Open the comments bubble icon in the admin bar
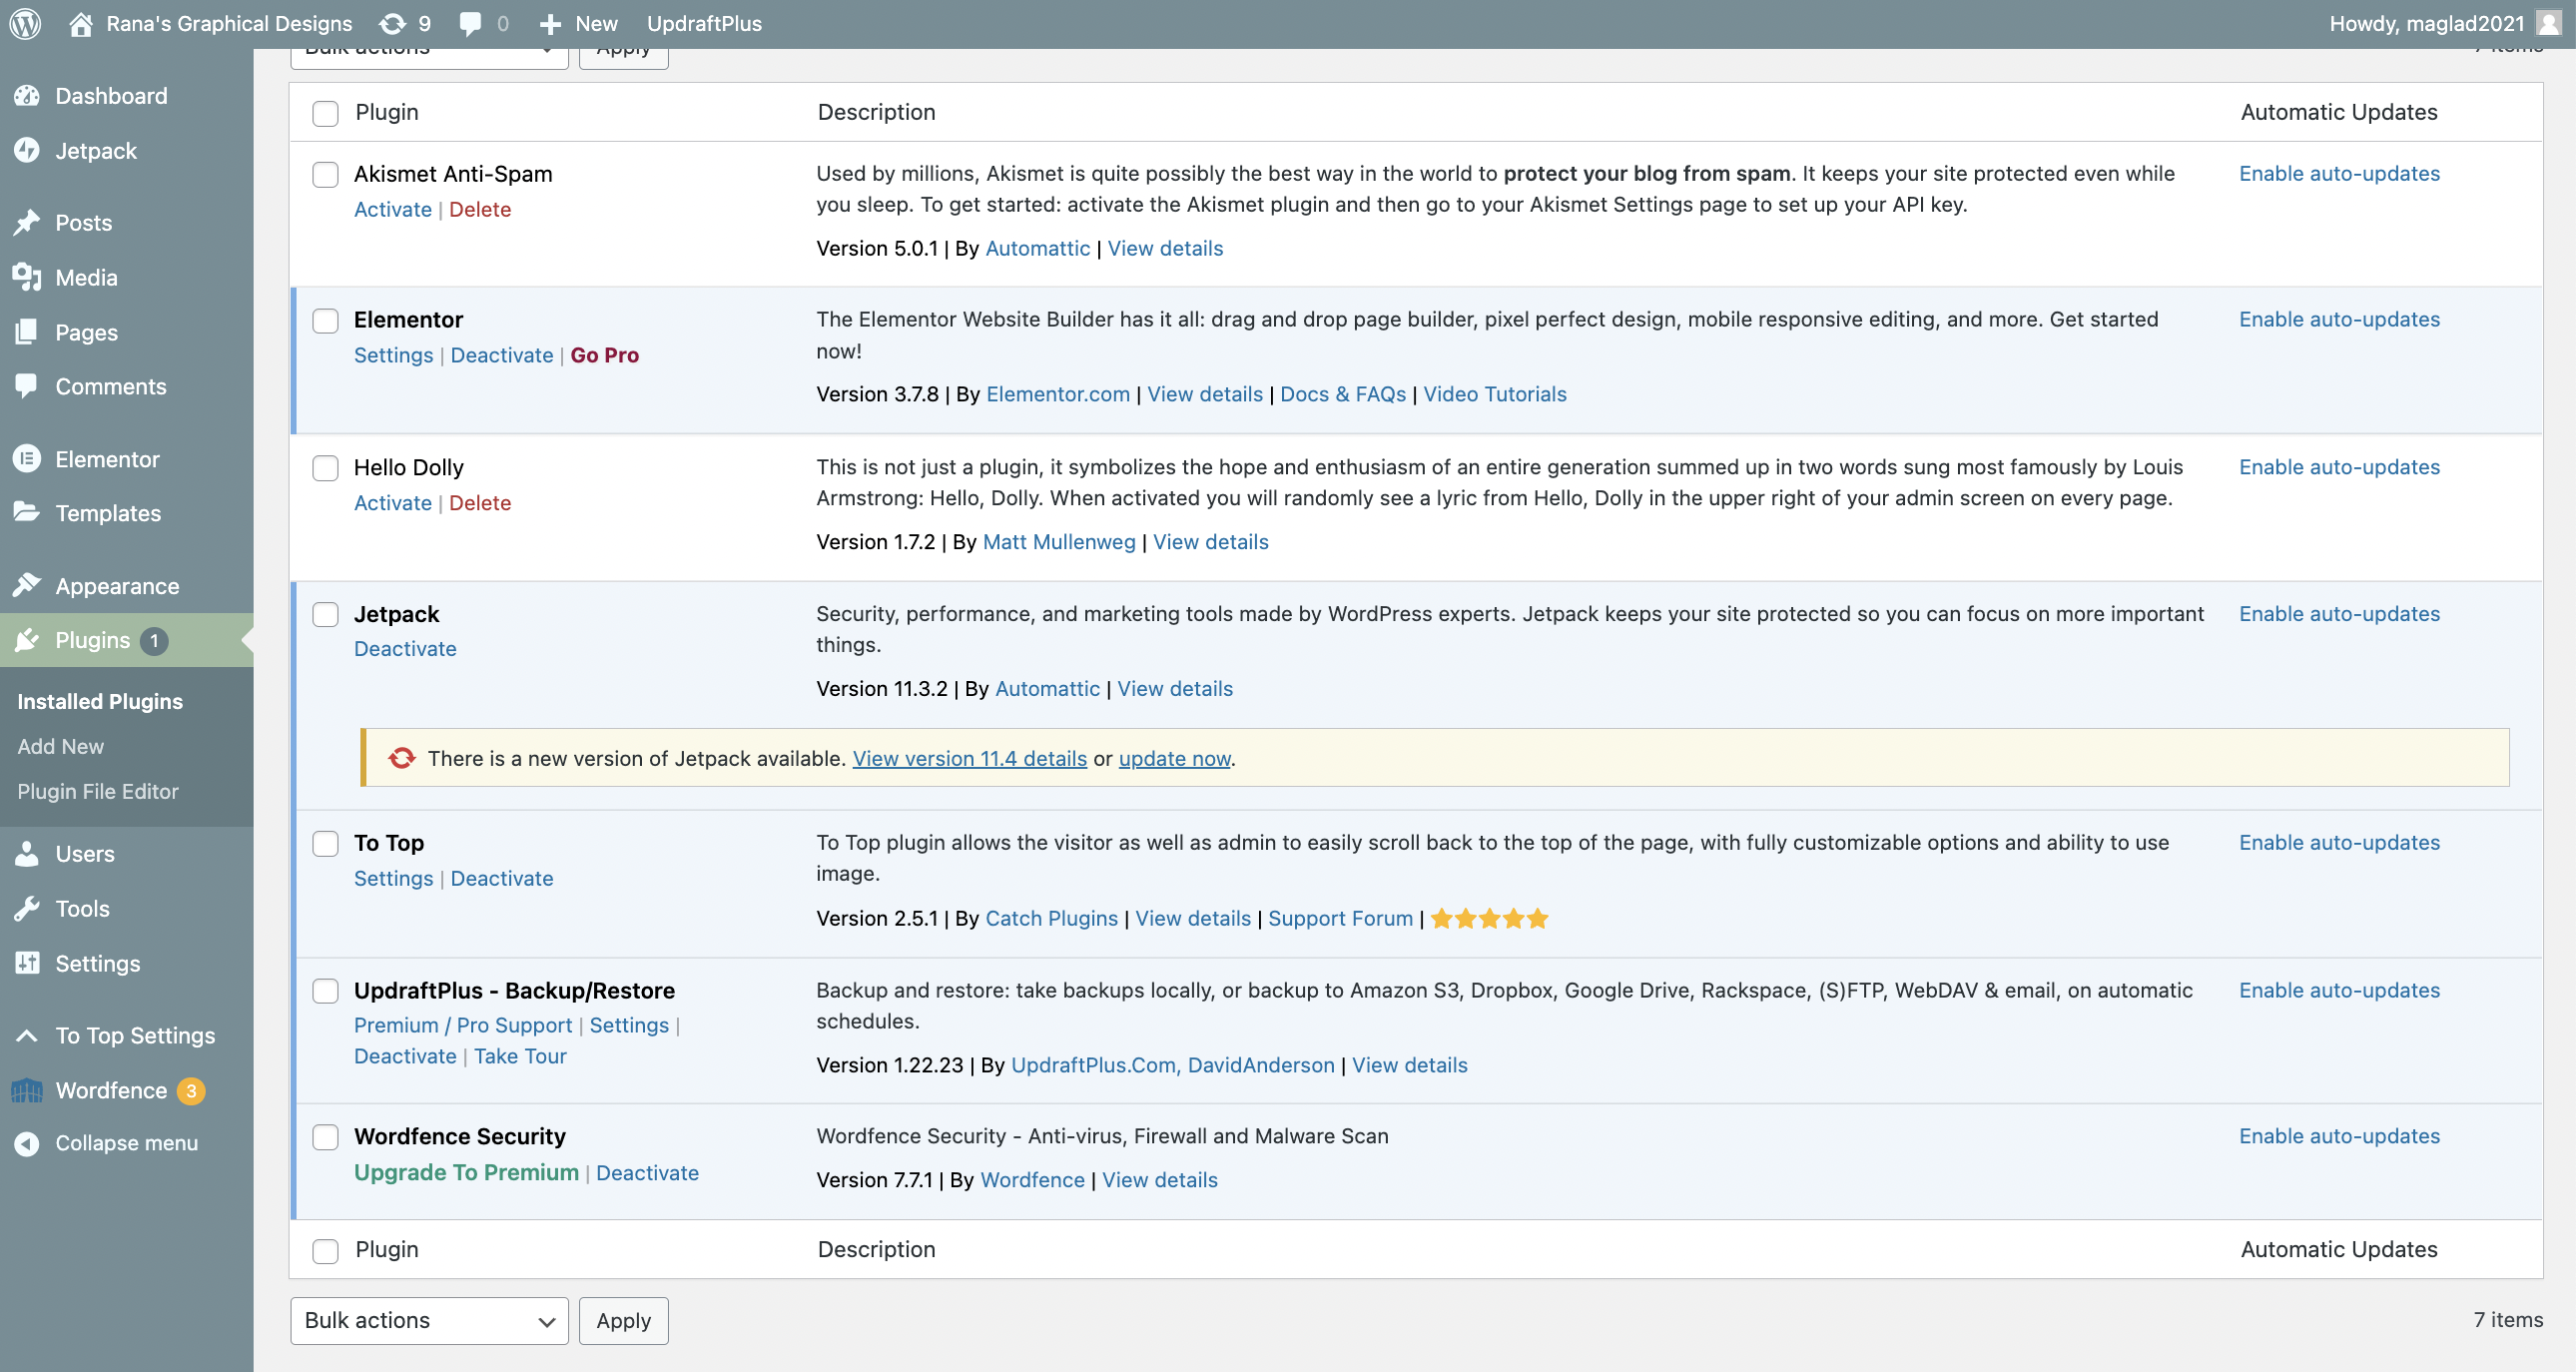Viewport: 2576px width, 1372px height. [469, 23]
